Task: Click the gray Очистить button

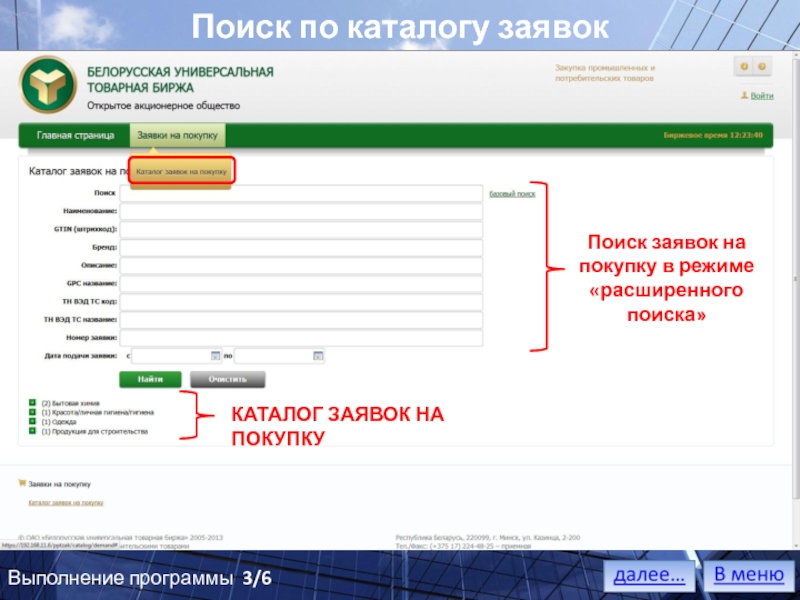Action: (x=228, y=379)
